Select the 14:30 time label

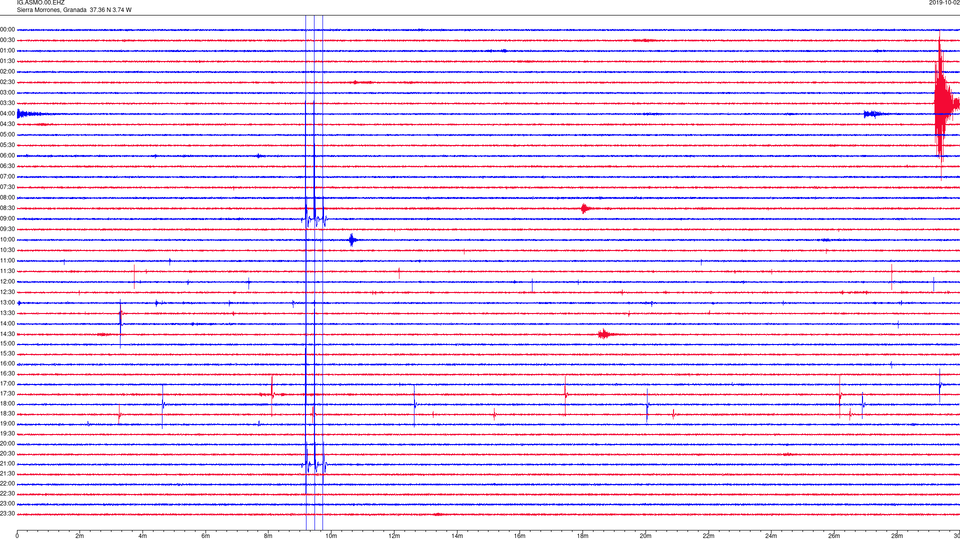coord(7,334)
